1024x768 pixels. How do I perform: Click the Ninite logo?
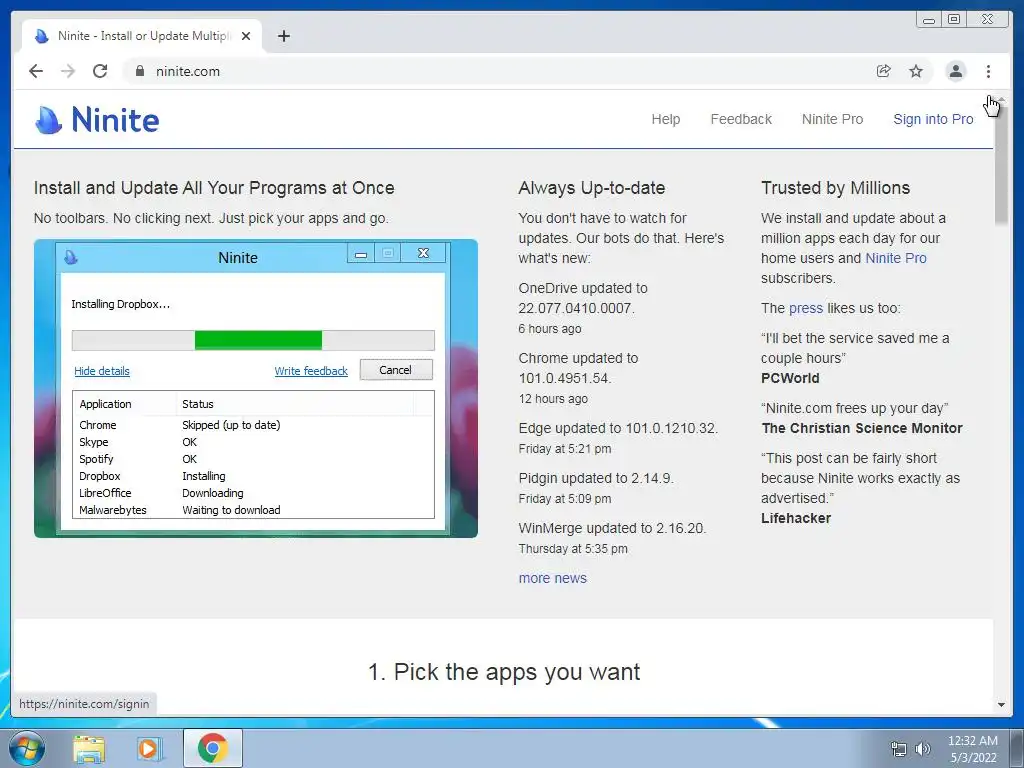coord(97,120)
